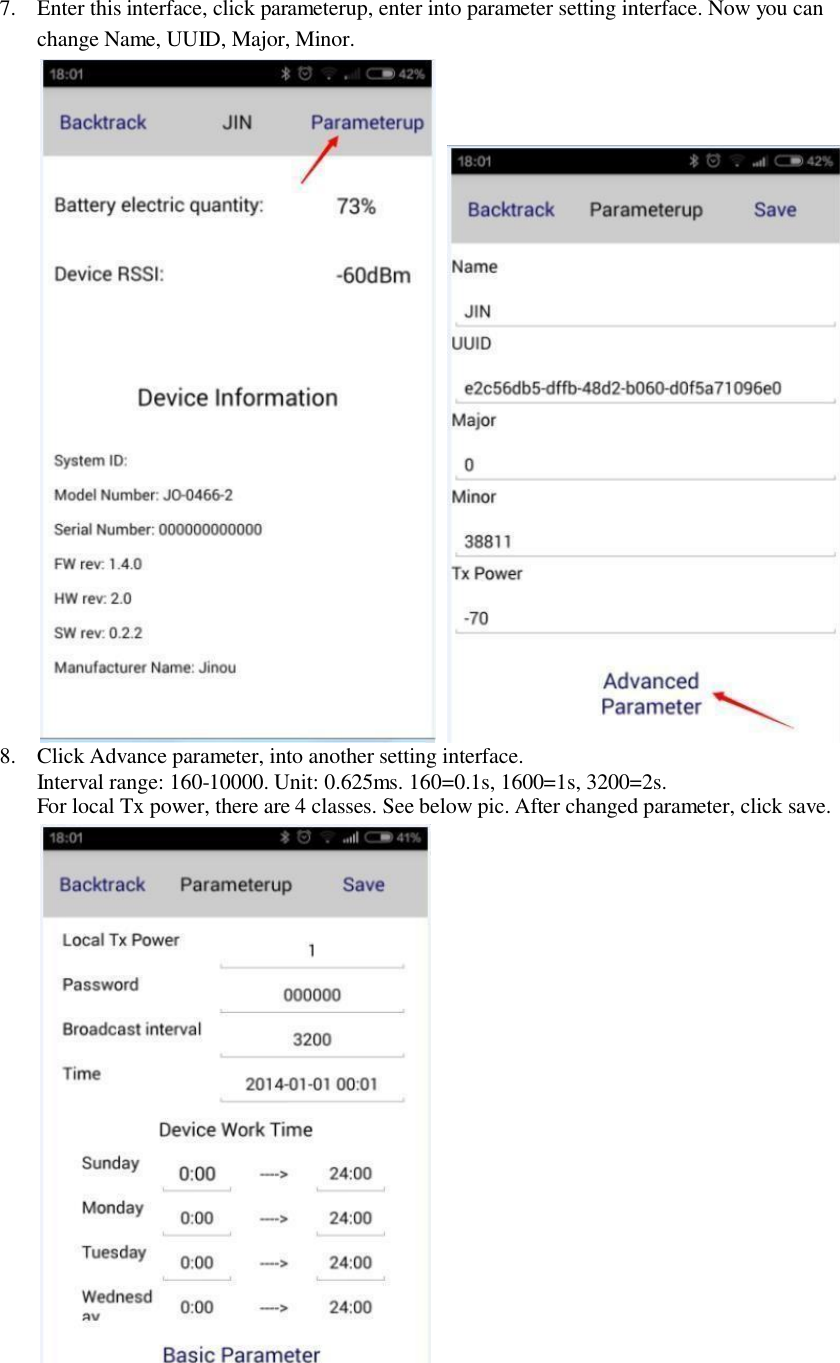
Task: Select the Name field containing JIN
Action: tap(644, 312)
